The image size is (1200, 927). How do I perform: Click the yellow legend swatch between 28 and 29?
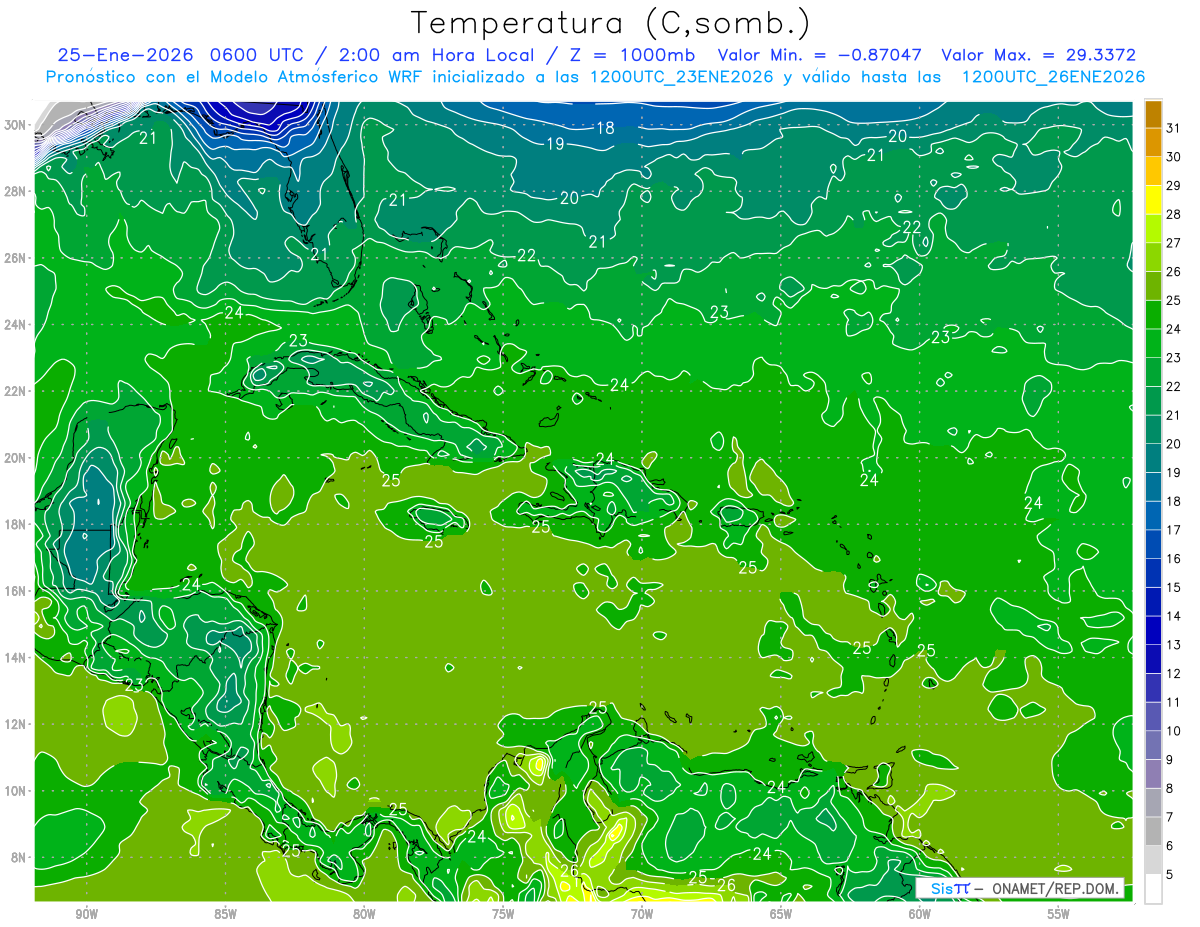coord(1153,200)
